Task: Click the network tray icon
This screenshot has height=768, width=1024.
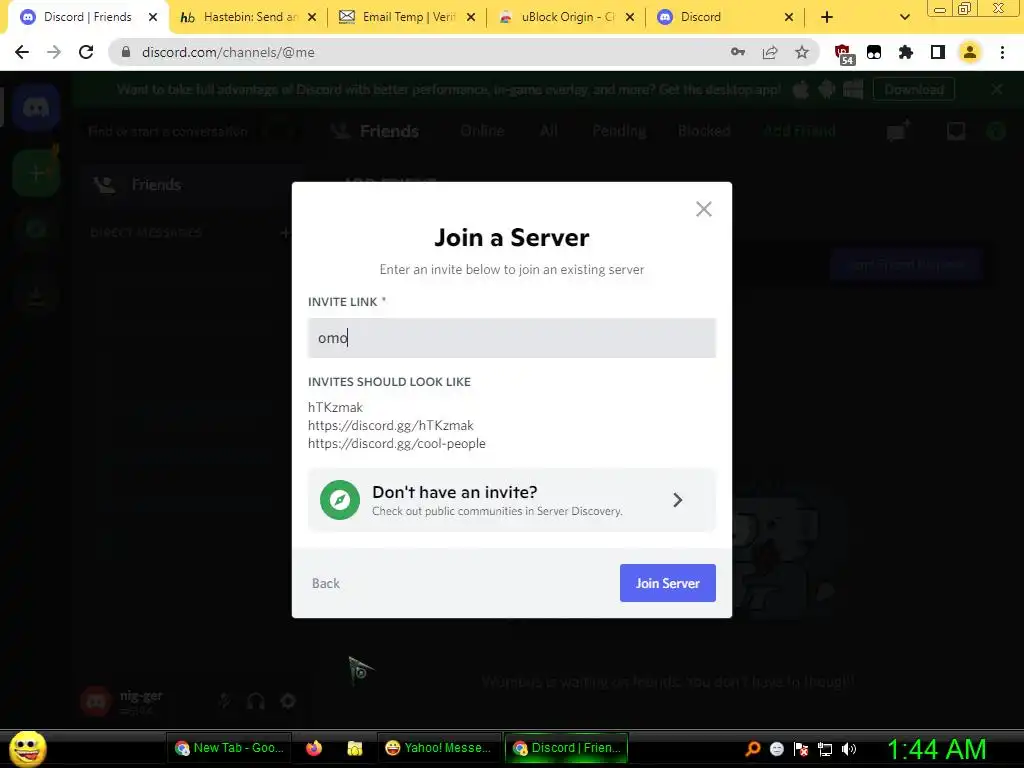Action: 825,749
